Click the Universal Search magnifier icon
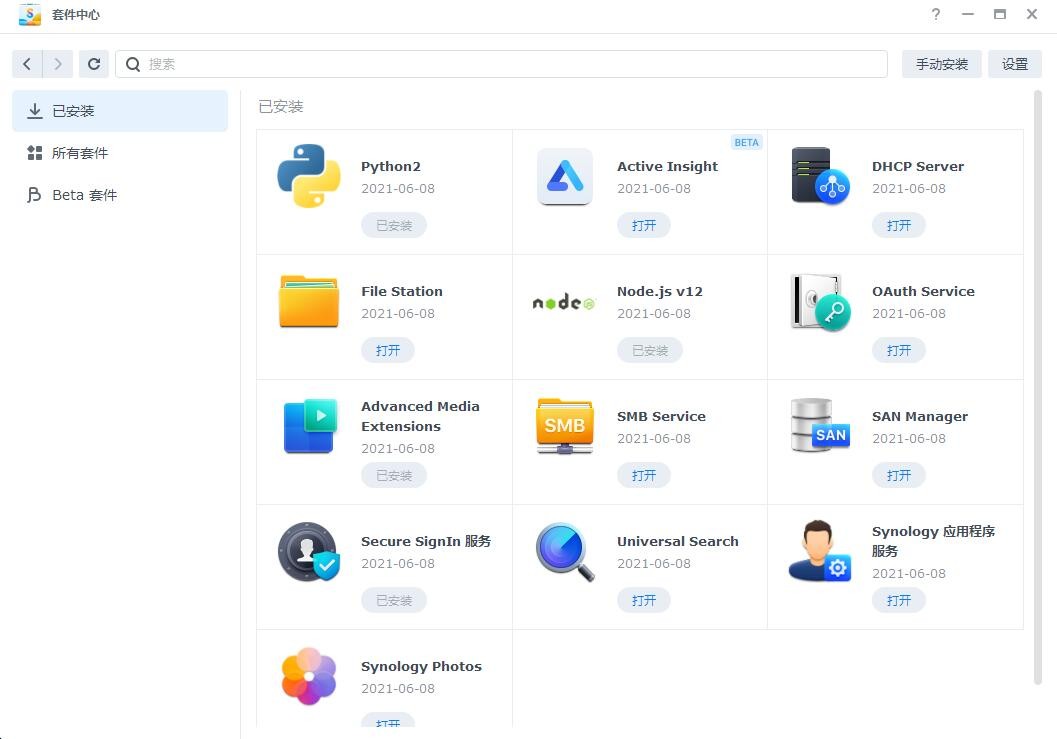The image size is (1057, 739). pos(564,551)
